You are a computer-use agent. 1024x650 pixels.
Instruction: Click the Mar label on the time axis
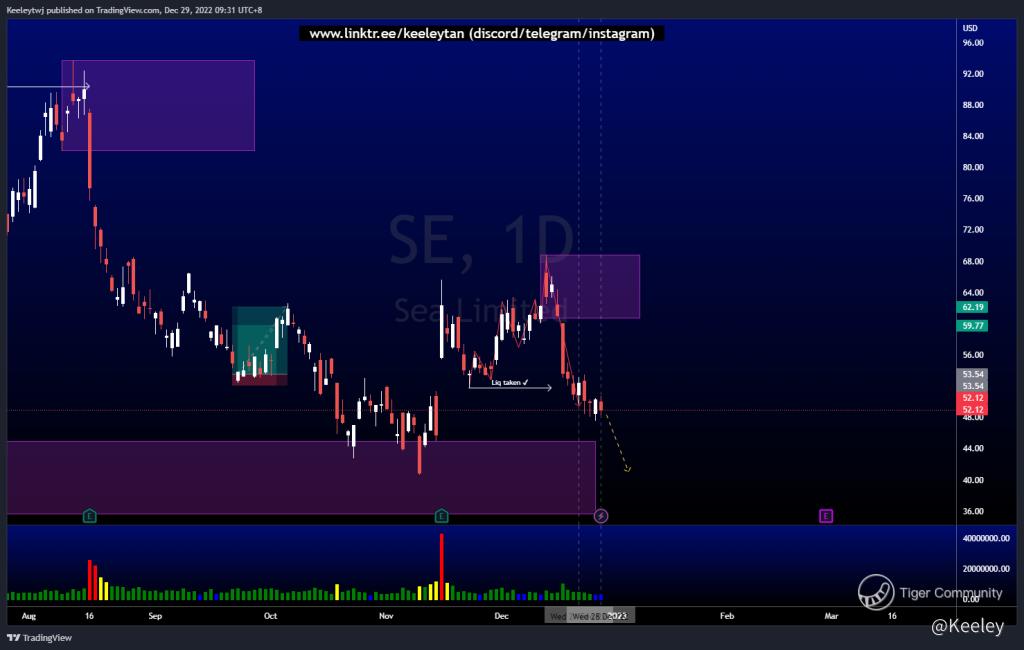click(831, 615)
